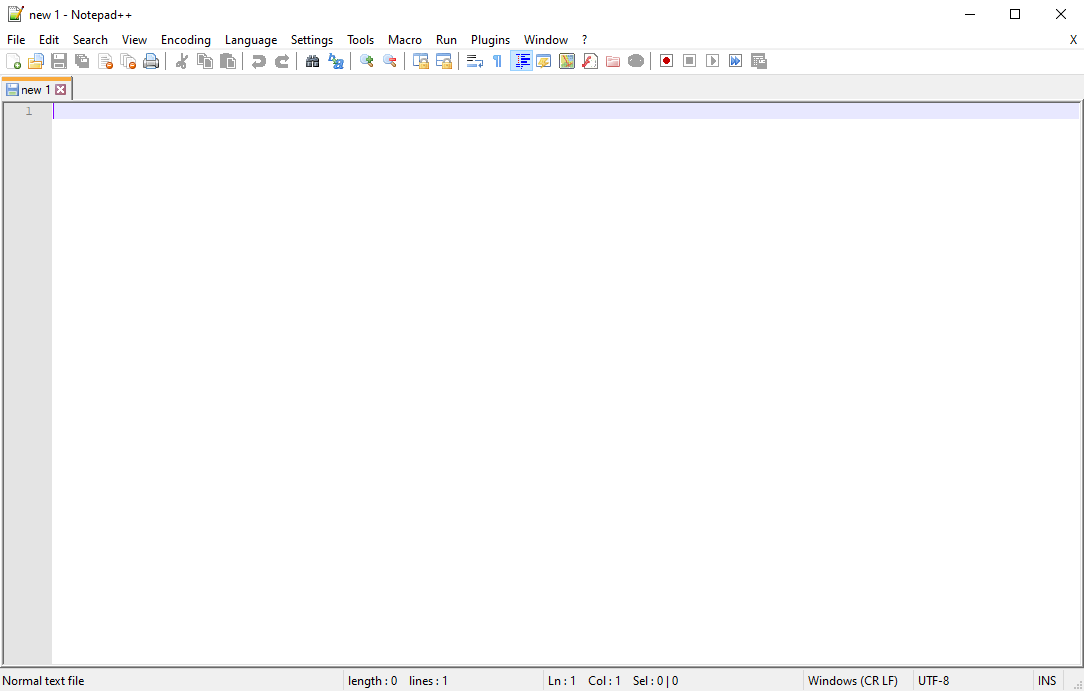This screenshot has width=1084, height=691.
Task: Click the Save floppy disk icon
Action: 59,61
